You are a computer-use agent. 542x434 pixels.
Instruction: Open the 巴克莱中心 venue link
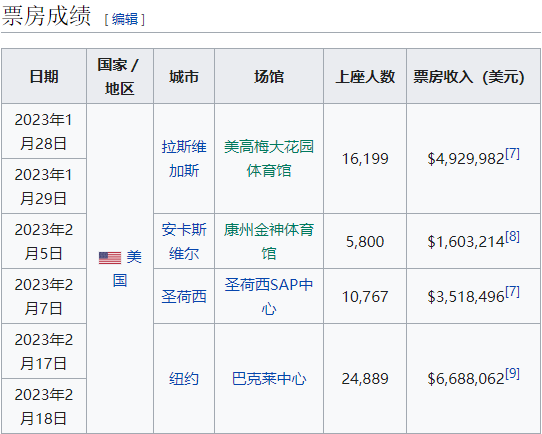(x=269, y=379)
